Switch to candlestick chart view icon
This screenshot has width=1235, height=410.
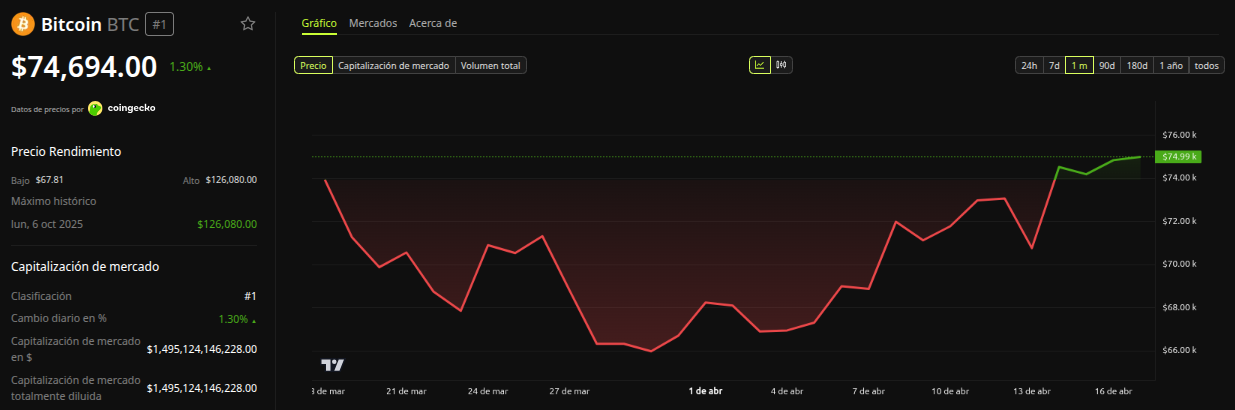[x=781, y=65]
